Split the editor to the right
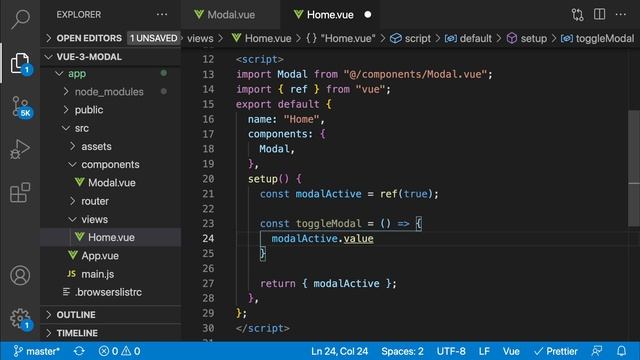The image size is (640, 360). coord(600,14)
